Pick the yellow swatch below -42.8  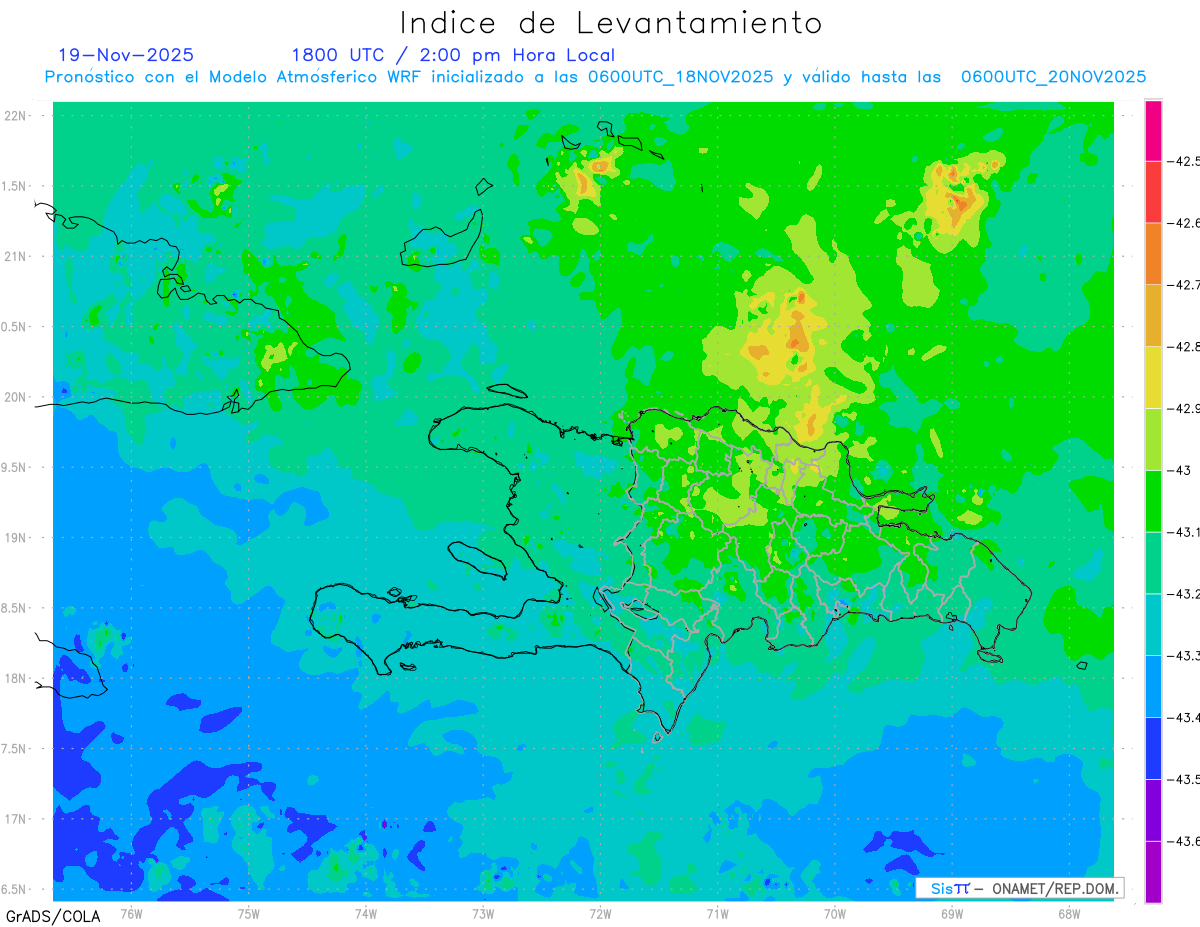(1153, 378)
